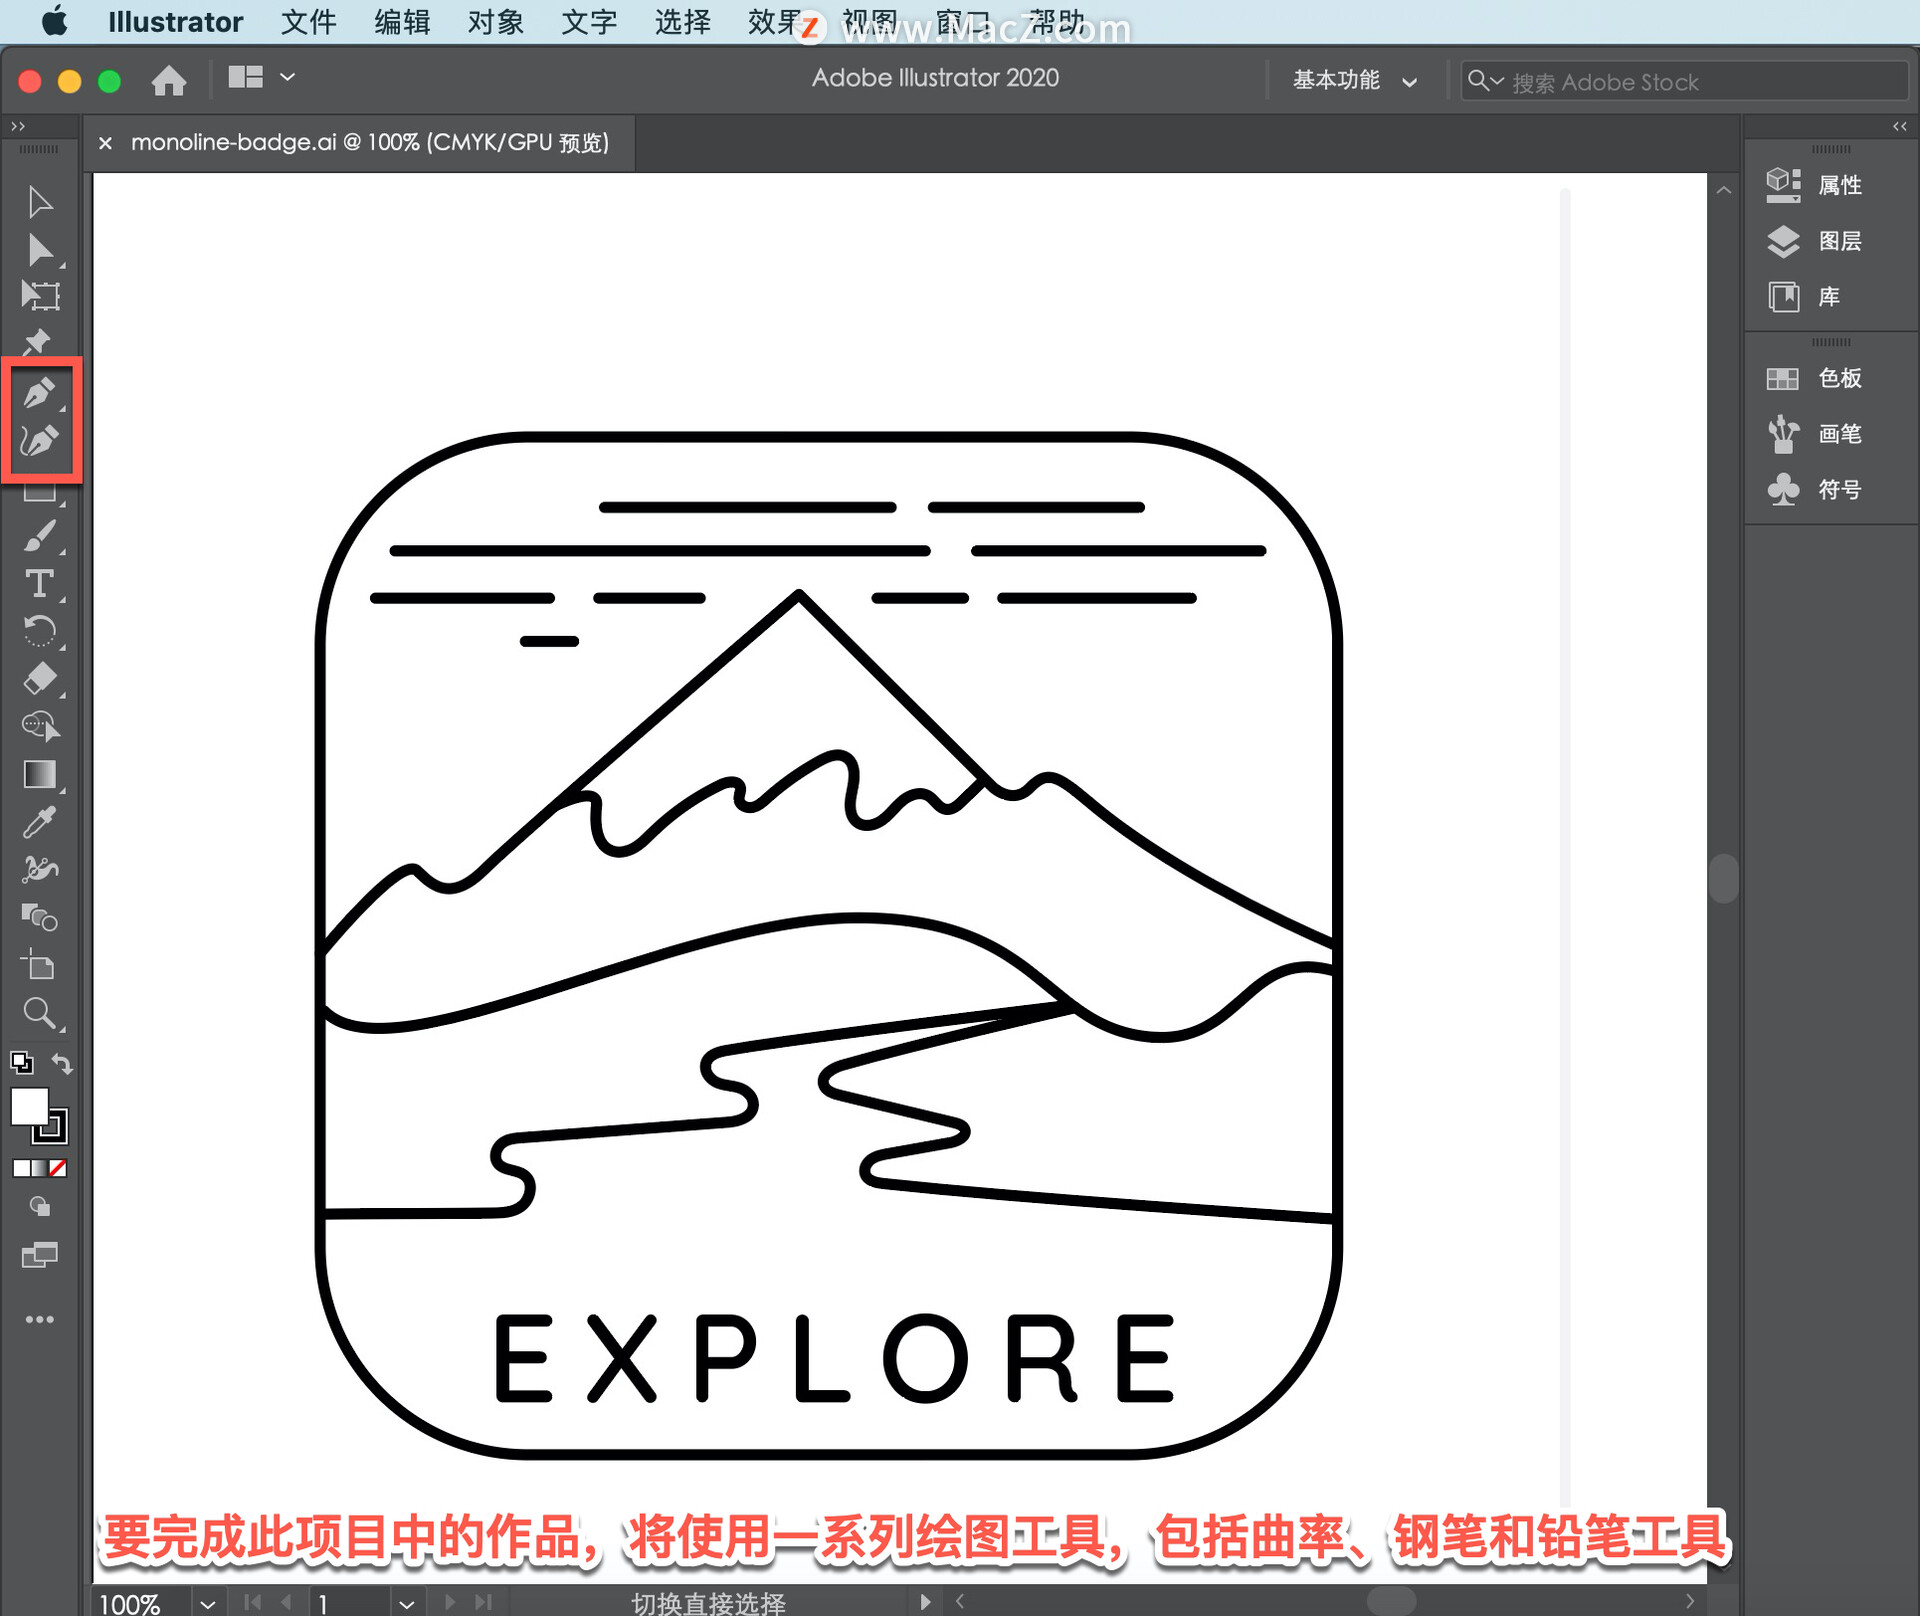Open the 文字 menu
This screenshot has width=1920, height=1616.
pos(589,22)
